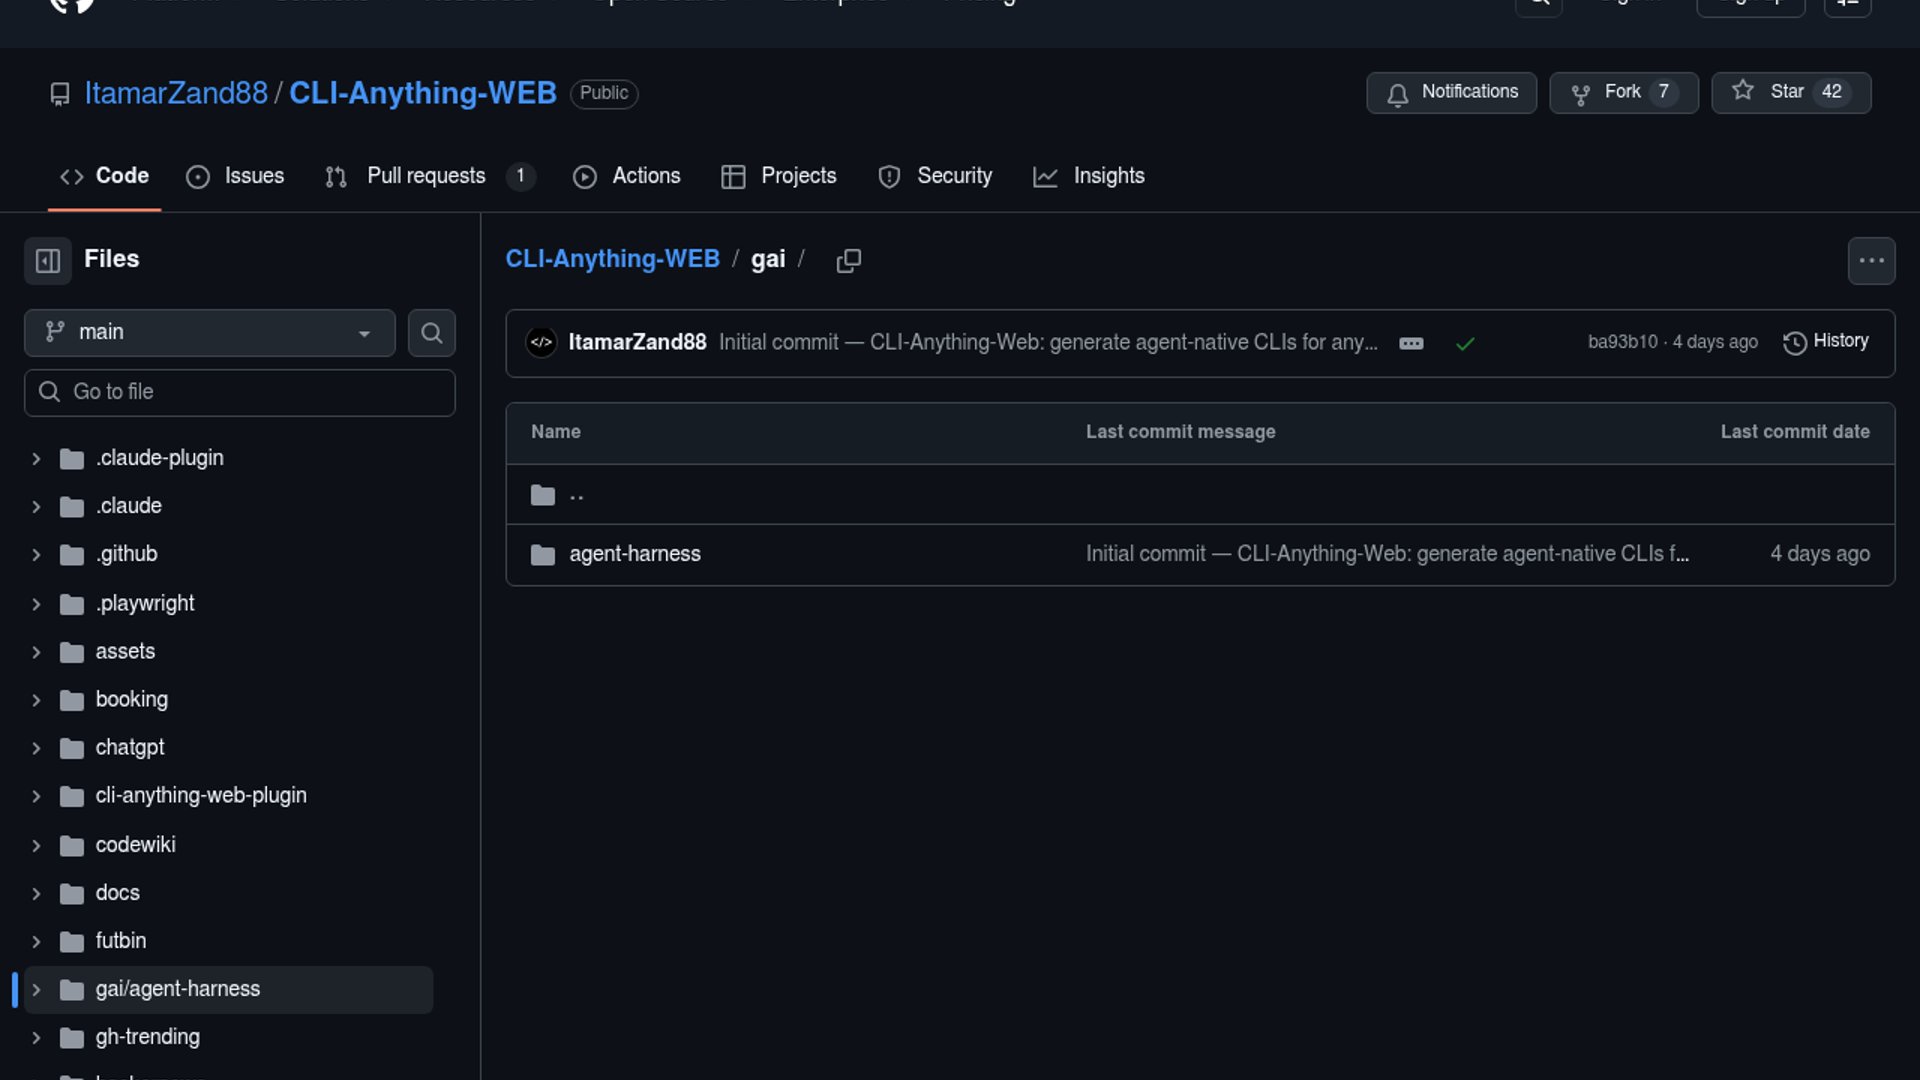Copy the gai path icon
Screen dimensions: 1920x1080
click(848, 261)
